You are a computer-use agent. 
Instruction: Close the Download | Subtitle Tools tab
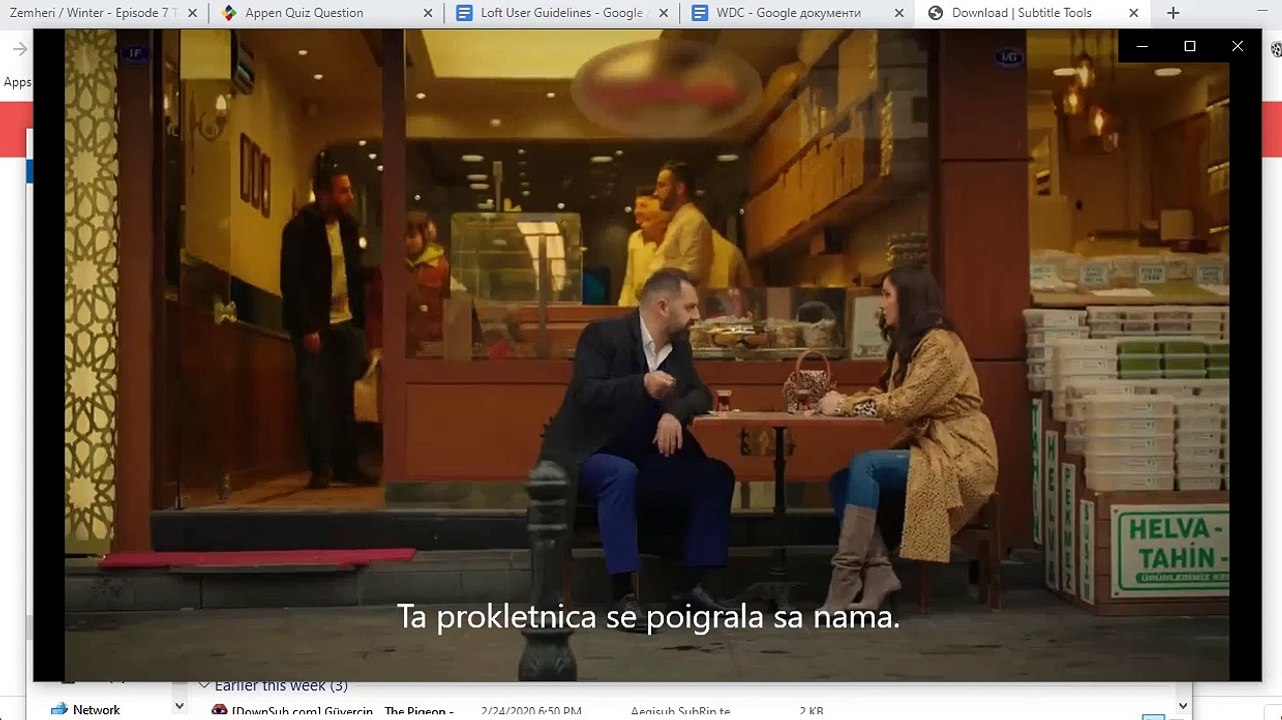pos(1134,13)
